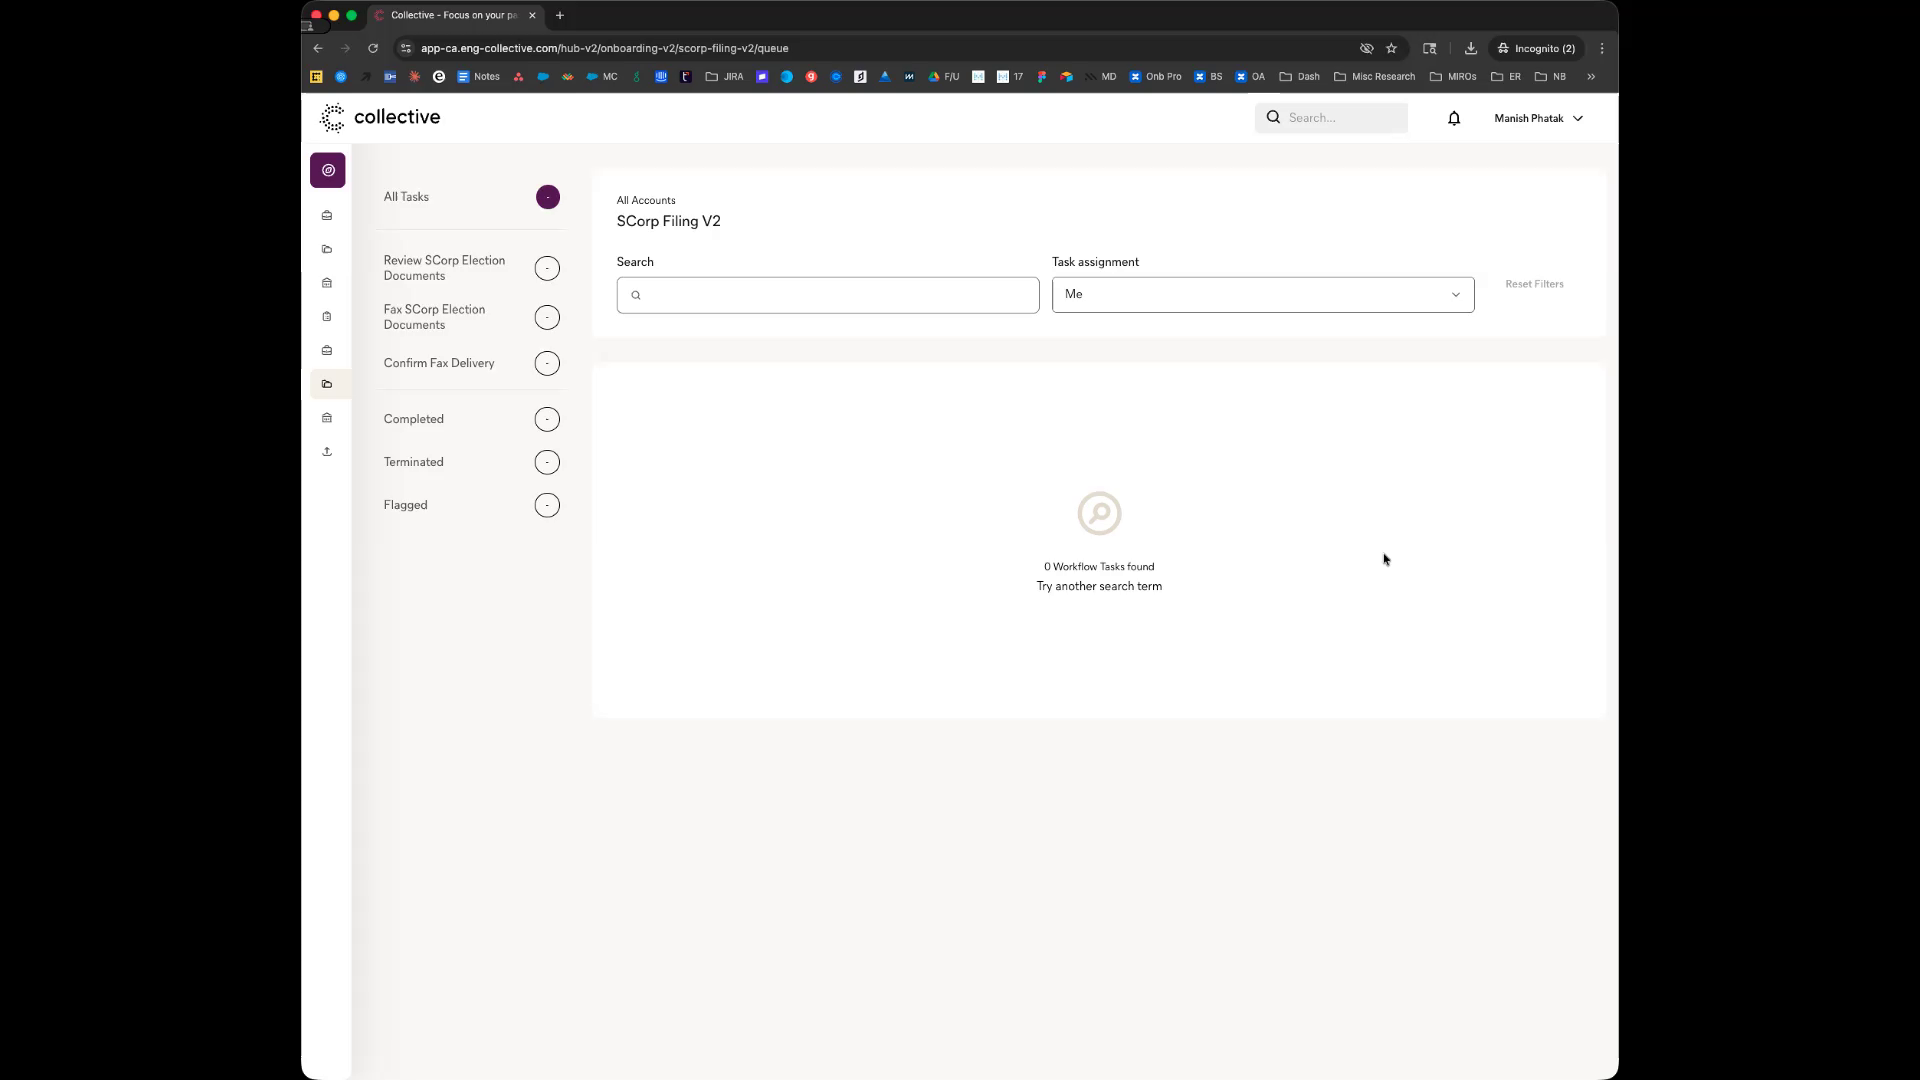Click the highlighted folder icon in sidebar
This screenshot has width=1920, height=1080.
point(327,384)
